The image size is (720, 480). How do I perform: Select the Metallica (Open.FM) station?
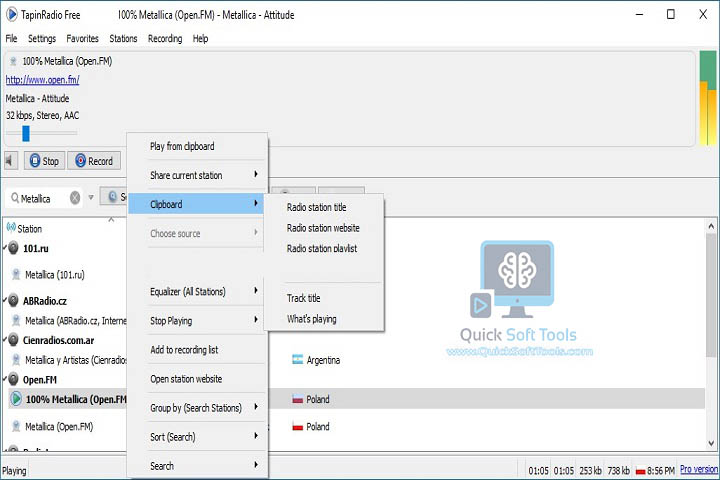point(59,426)
